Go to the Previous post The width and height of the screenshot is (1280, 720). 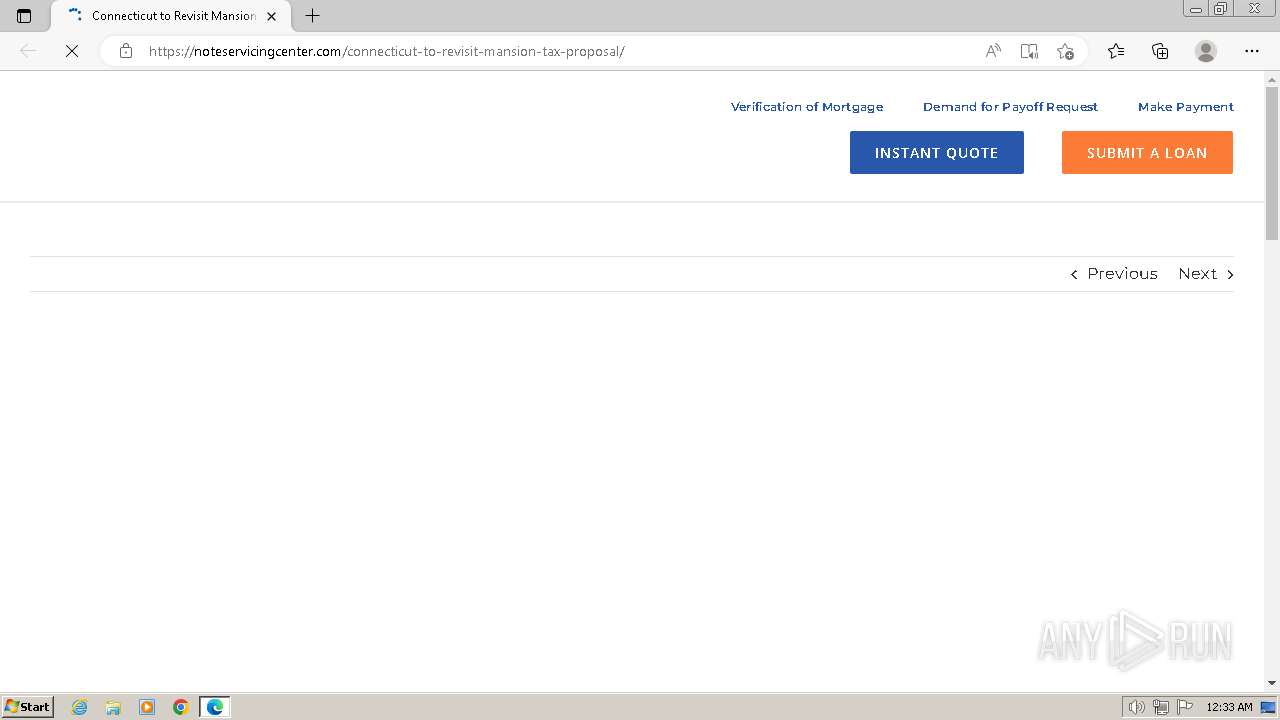1114,274
